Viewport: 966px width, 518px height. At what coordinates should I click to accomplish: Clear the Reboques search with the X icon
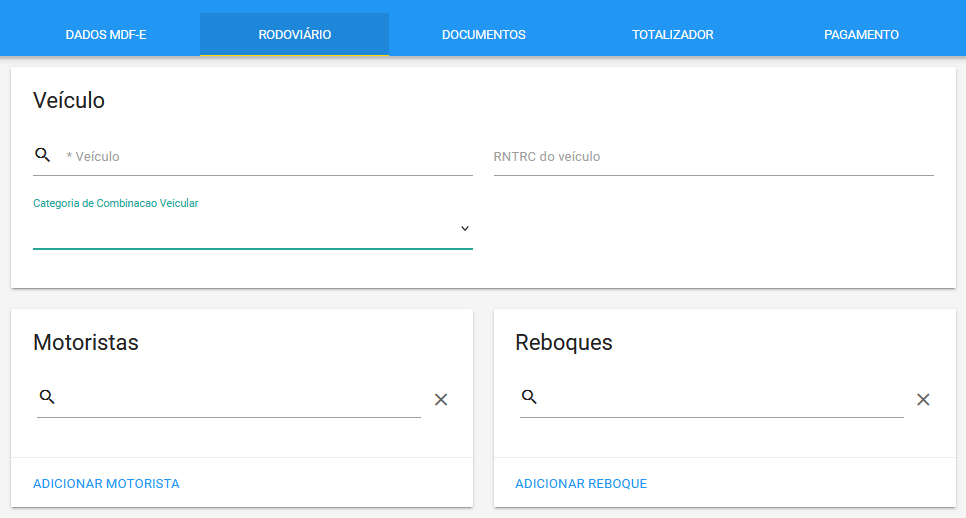click(x=923, y=400)
